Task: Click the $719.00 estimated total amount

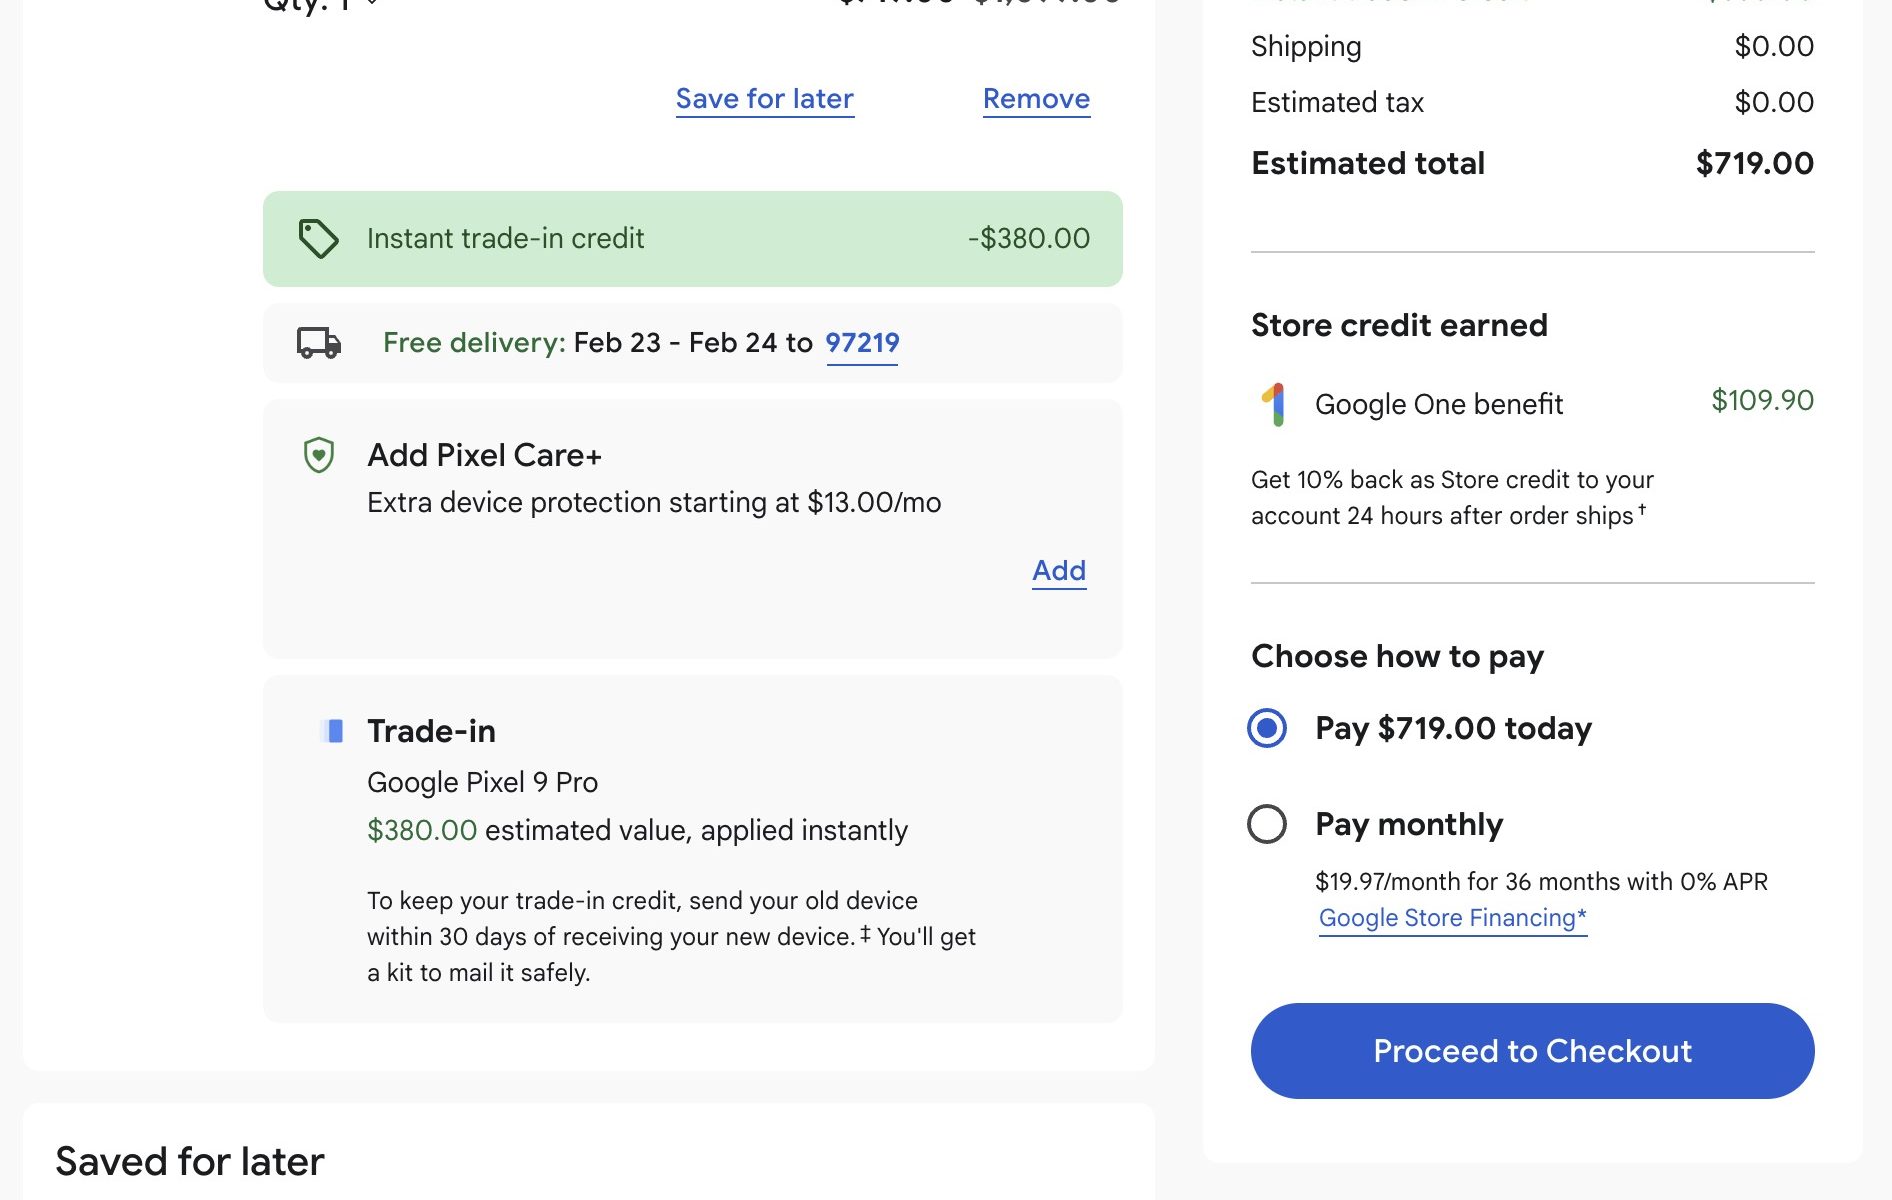Action: pos(1754,163)
